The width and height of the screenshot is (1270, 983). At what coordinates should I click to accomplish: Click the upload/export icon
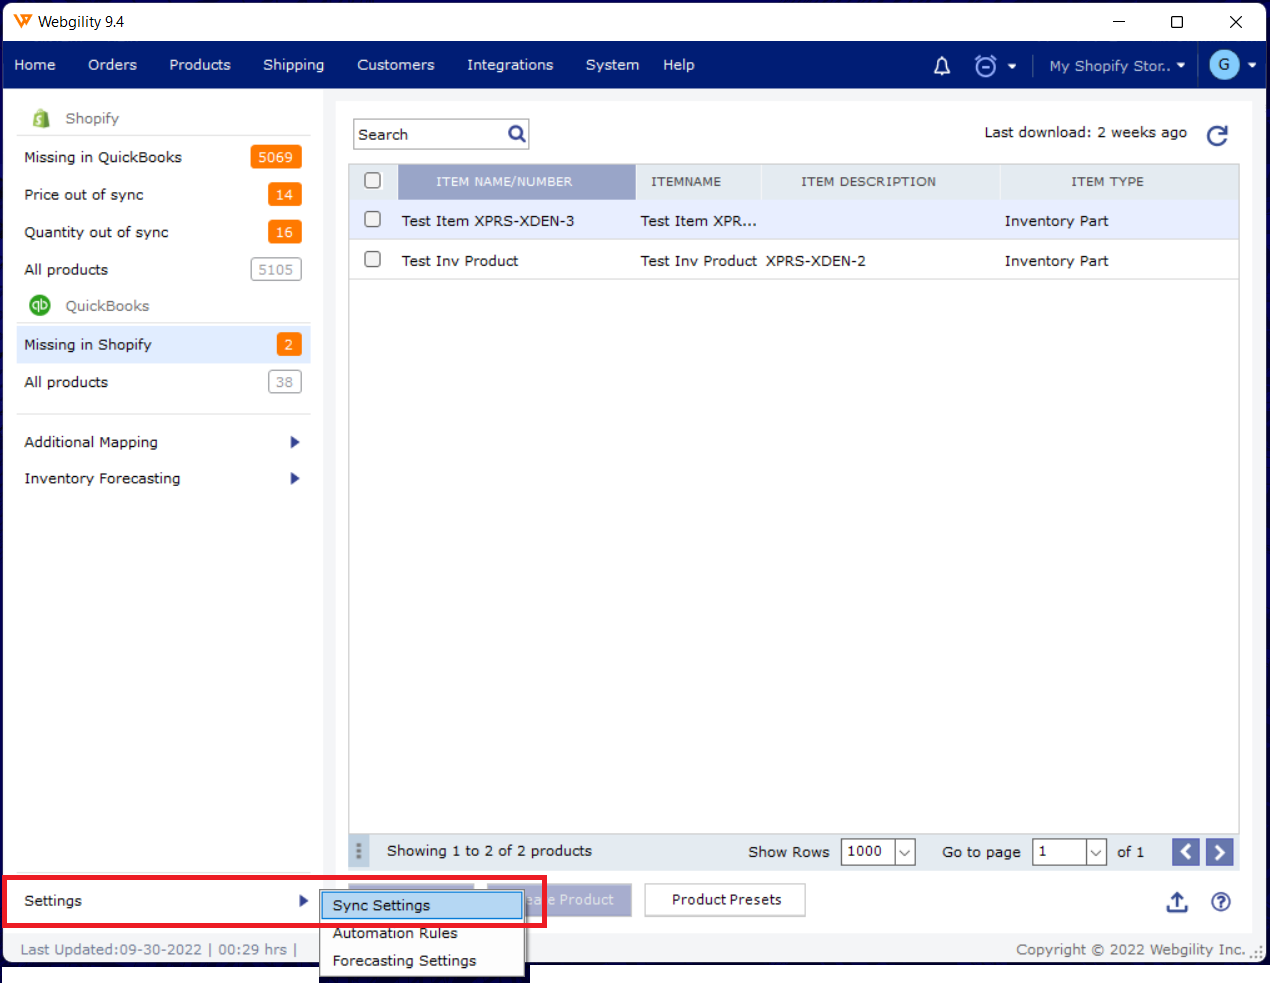point(1178,902)
